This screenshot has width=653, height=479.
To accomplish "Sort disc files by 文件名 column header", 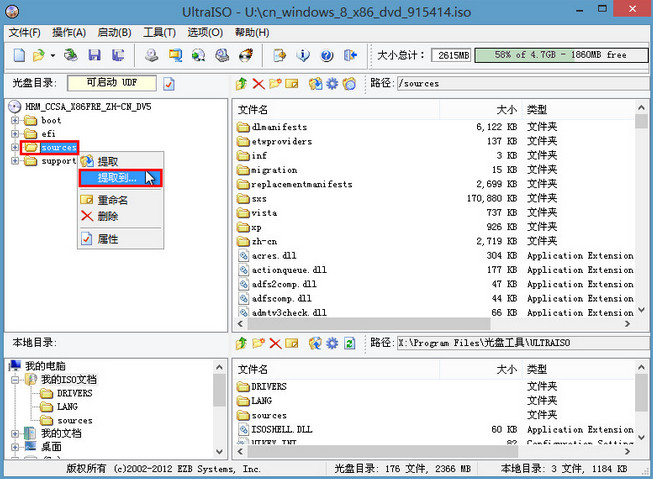I will point(336,110).
